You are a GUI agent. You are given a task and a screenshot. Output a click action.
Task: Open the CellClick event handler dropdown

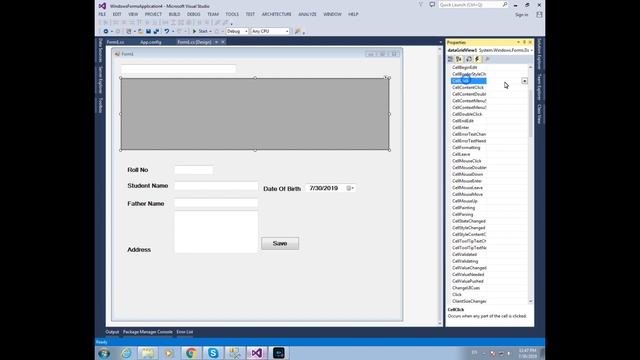click(x=524, y=81)
